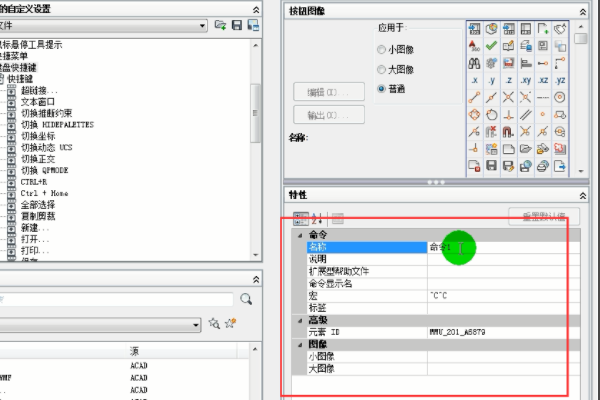Click the icon grid scrollbar down arrow

pyautogui.click(x=581, y=171)
